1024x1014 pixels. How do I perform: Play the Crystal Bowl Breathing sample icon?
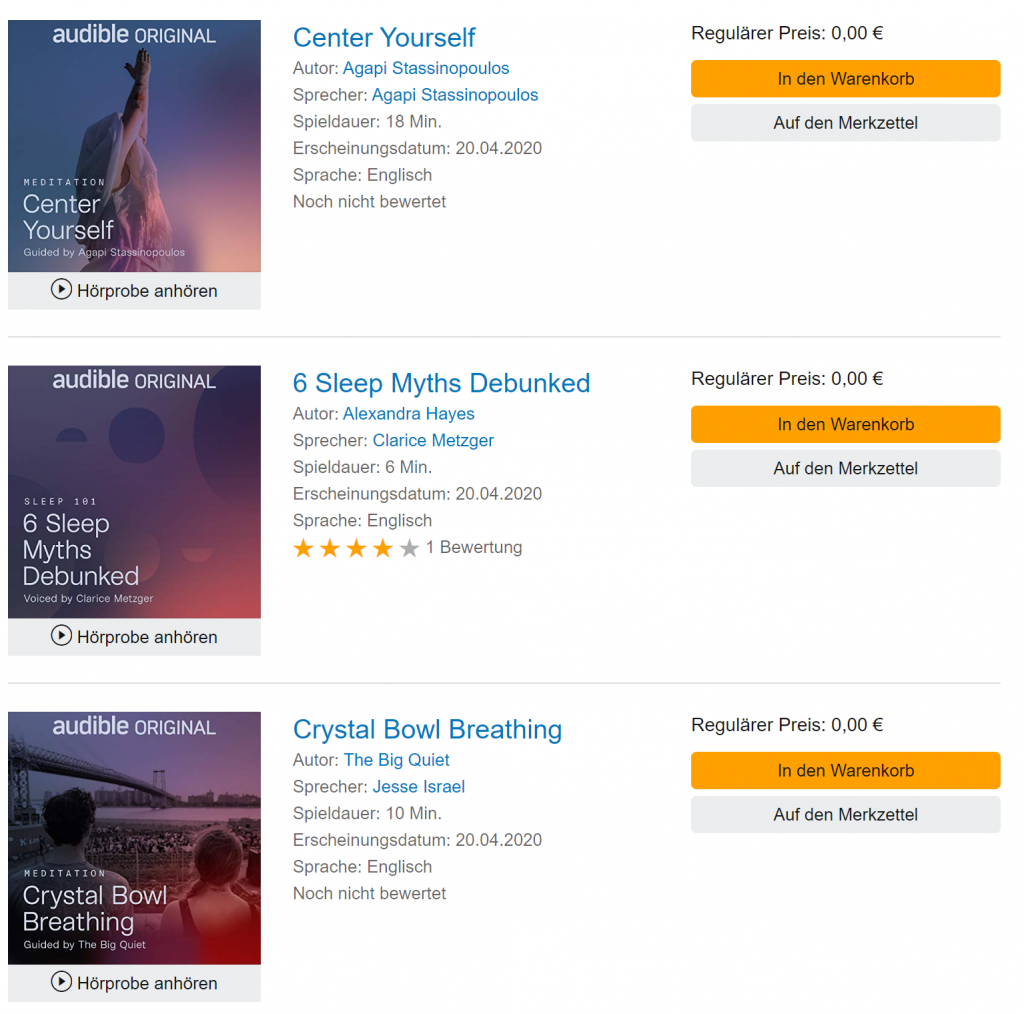62,983
